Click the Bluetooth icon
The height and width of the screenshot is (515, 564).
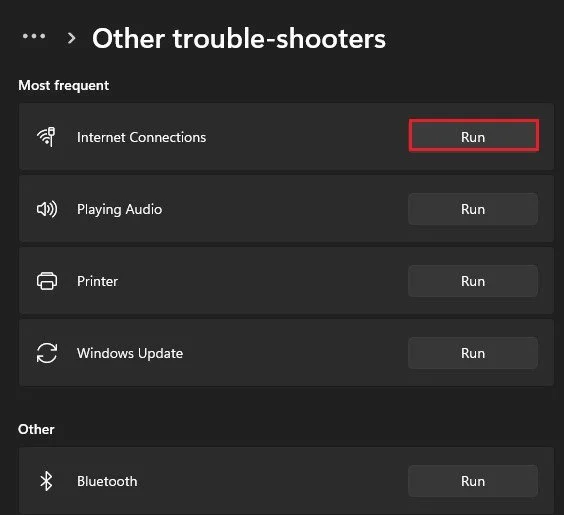[46, 481]
